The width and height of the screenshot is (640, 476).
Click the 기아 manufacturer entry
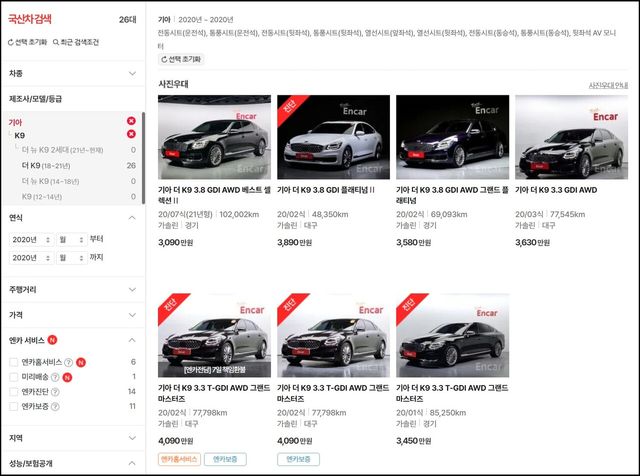[x=16, y=122]
